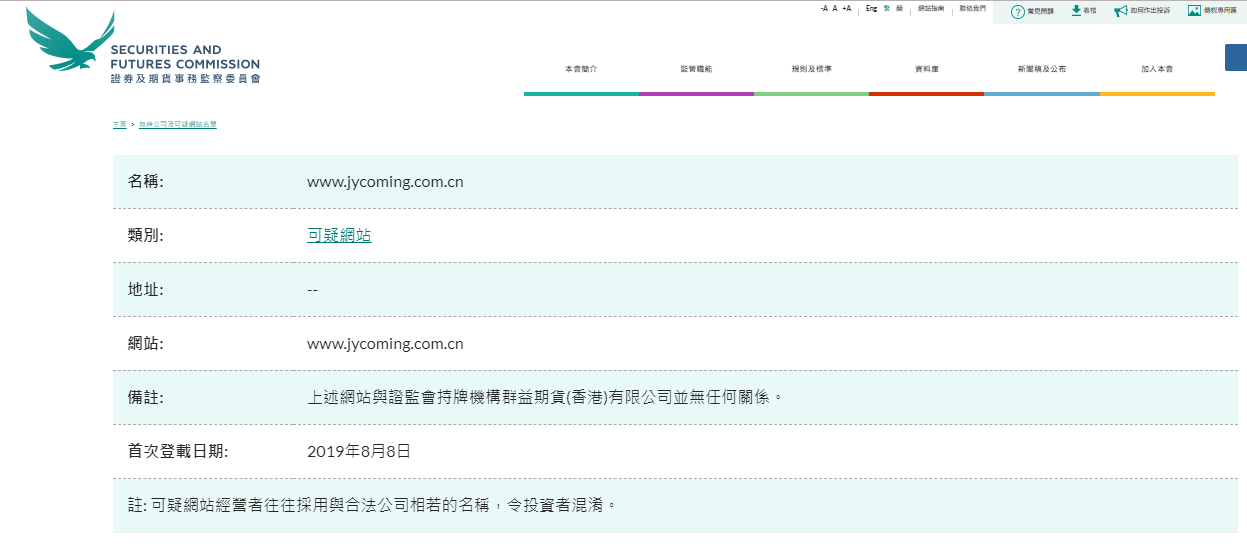Expand the 規則及標準 menu
The image size is (1247, 552).
811,69
